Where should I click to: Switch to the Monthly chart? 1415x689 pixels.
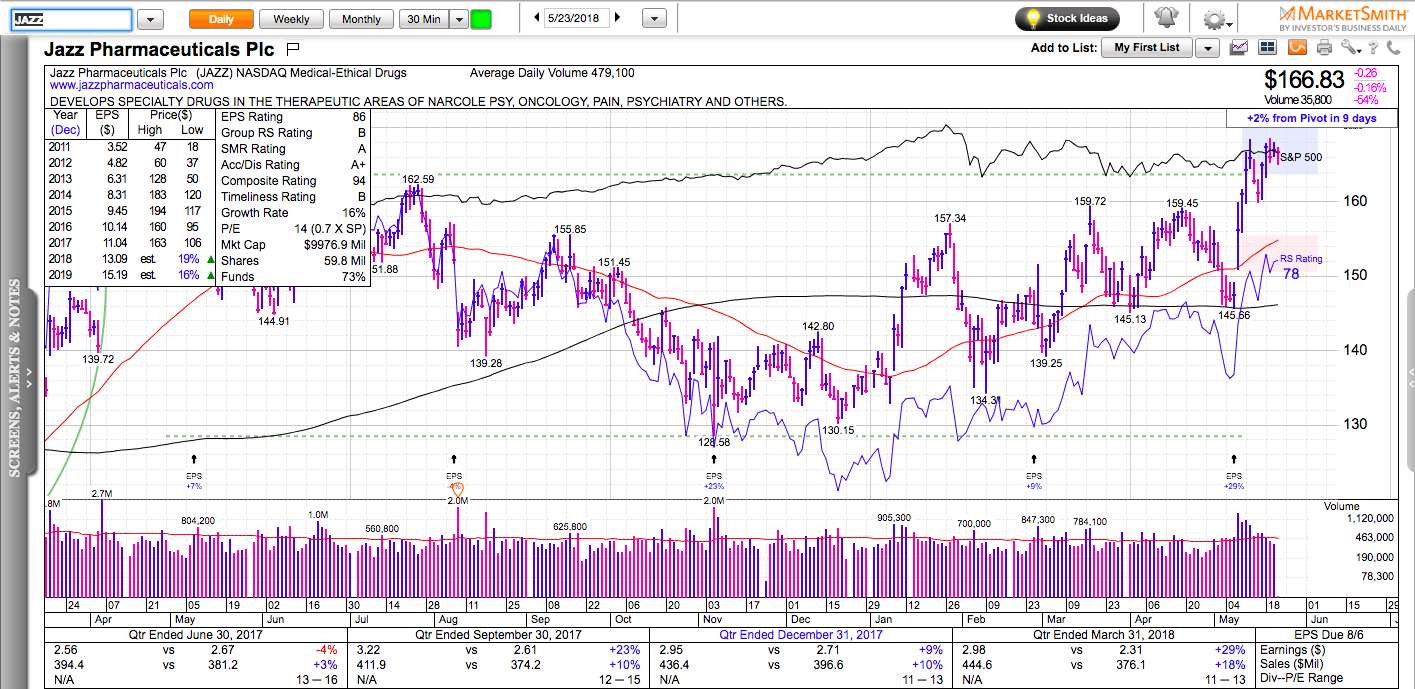pyautogui.click(x=361, y=19)
